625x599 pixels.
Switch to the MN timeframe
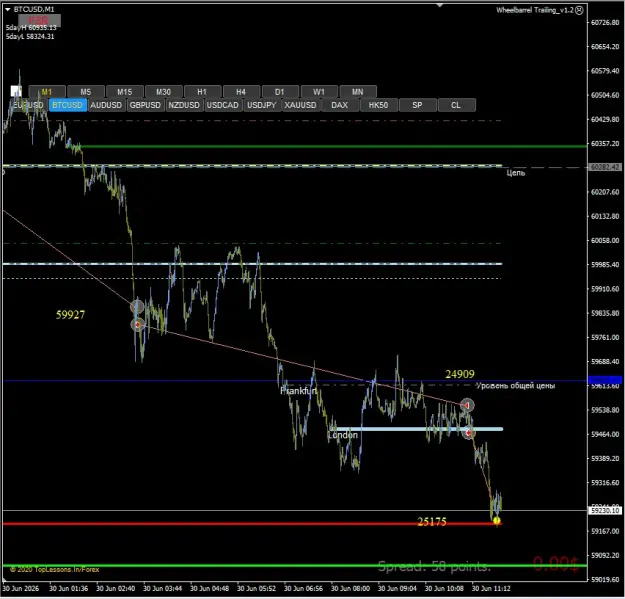click(x=358, y=92)
